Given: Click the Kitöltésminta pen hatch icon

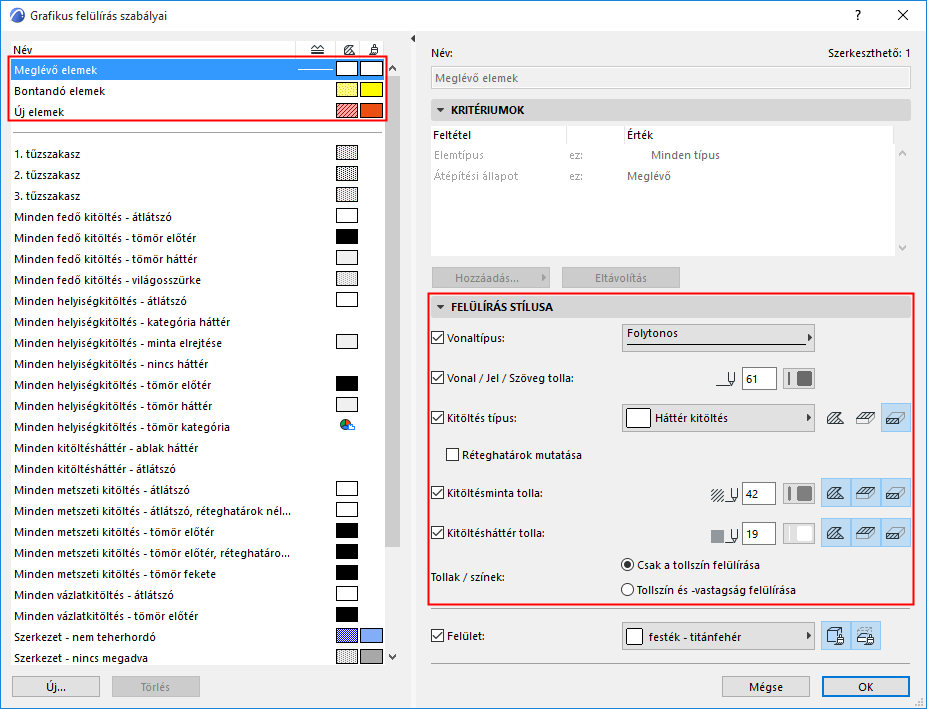Looking at the screenshot, I should pyautogui.click(x=724, y=494).
